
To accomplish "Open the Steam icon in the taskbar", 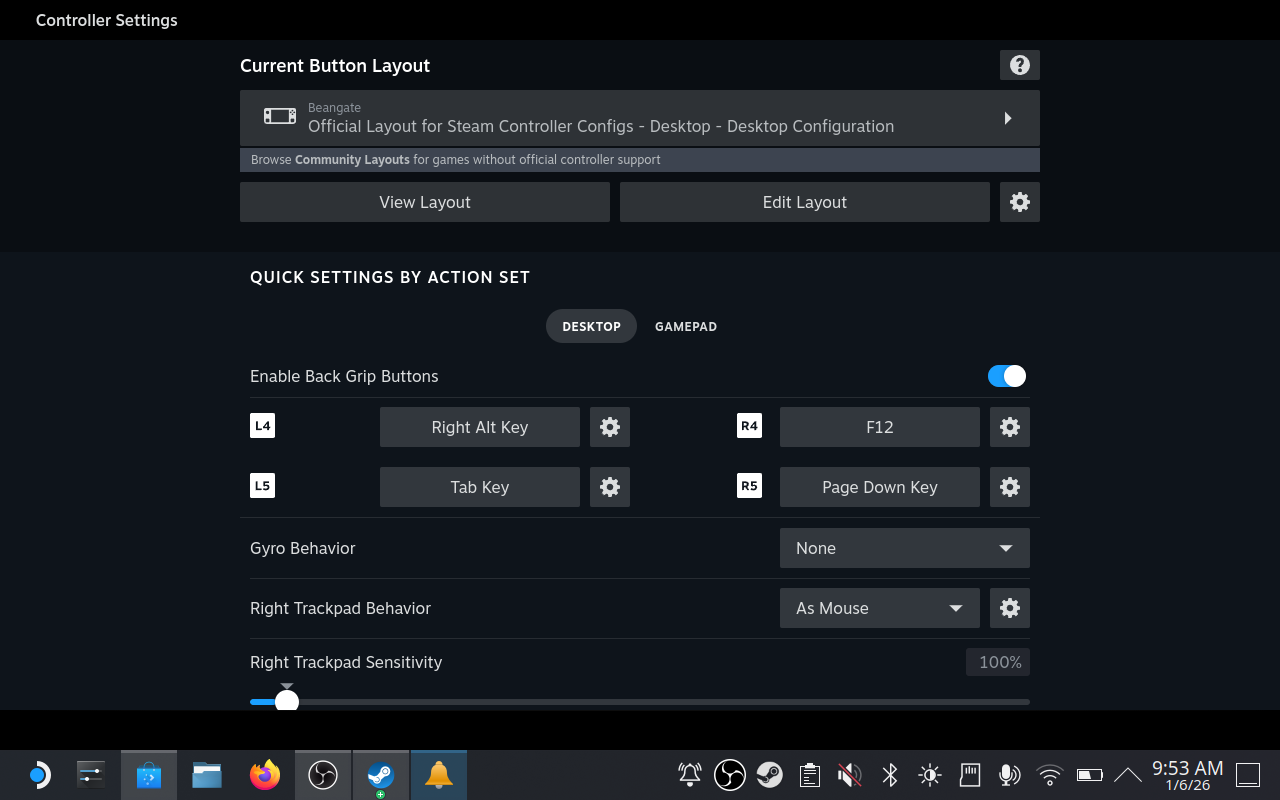I will pos(381,775).
